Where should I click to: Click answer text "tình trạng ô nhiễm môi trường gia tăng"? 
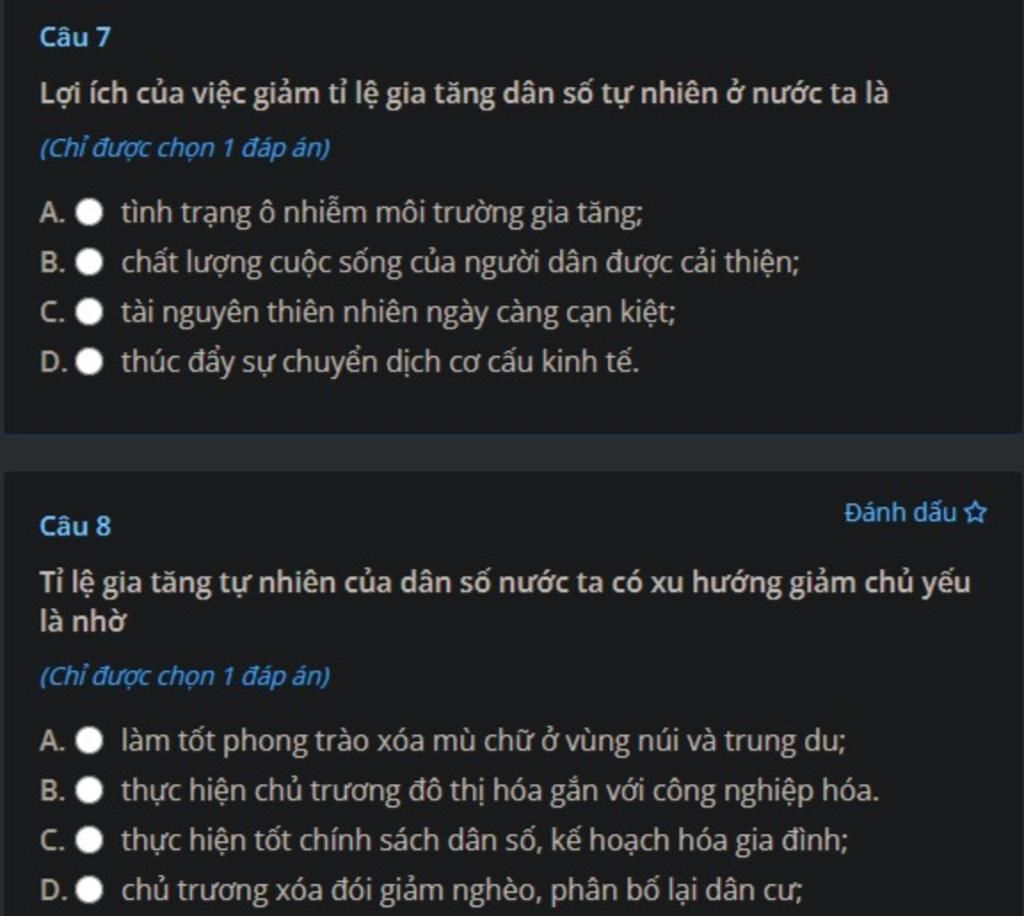tap(381, 213)
